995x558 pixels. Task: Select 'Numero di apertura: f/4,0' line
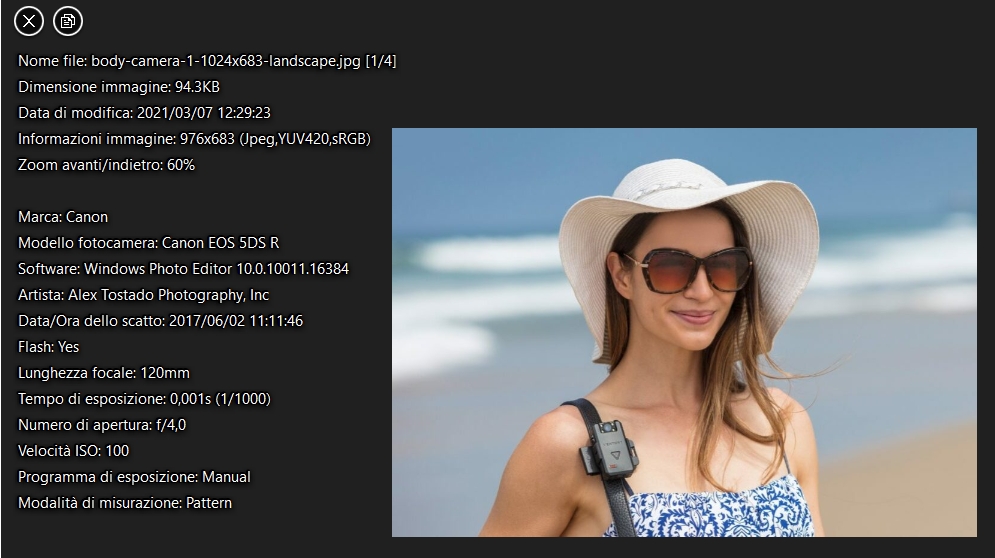[x=102, y=425]
